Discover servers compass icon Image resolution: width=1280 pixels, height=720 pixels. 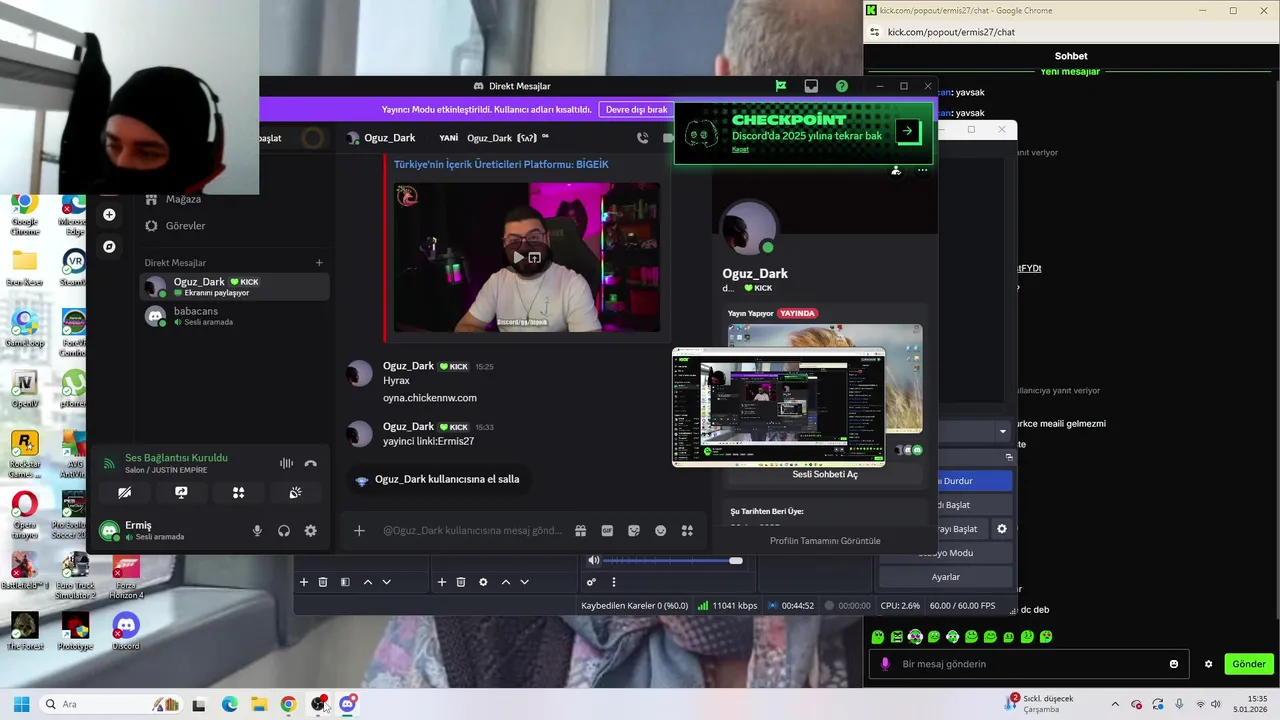click(109, 246)
